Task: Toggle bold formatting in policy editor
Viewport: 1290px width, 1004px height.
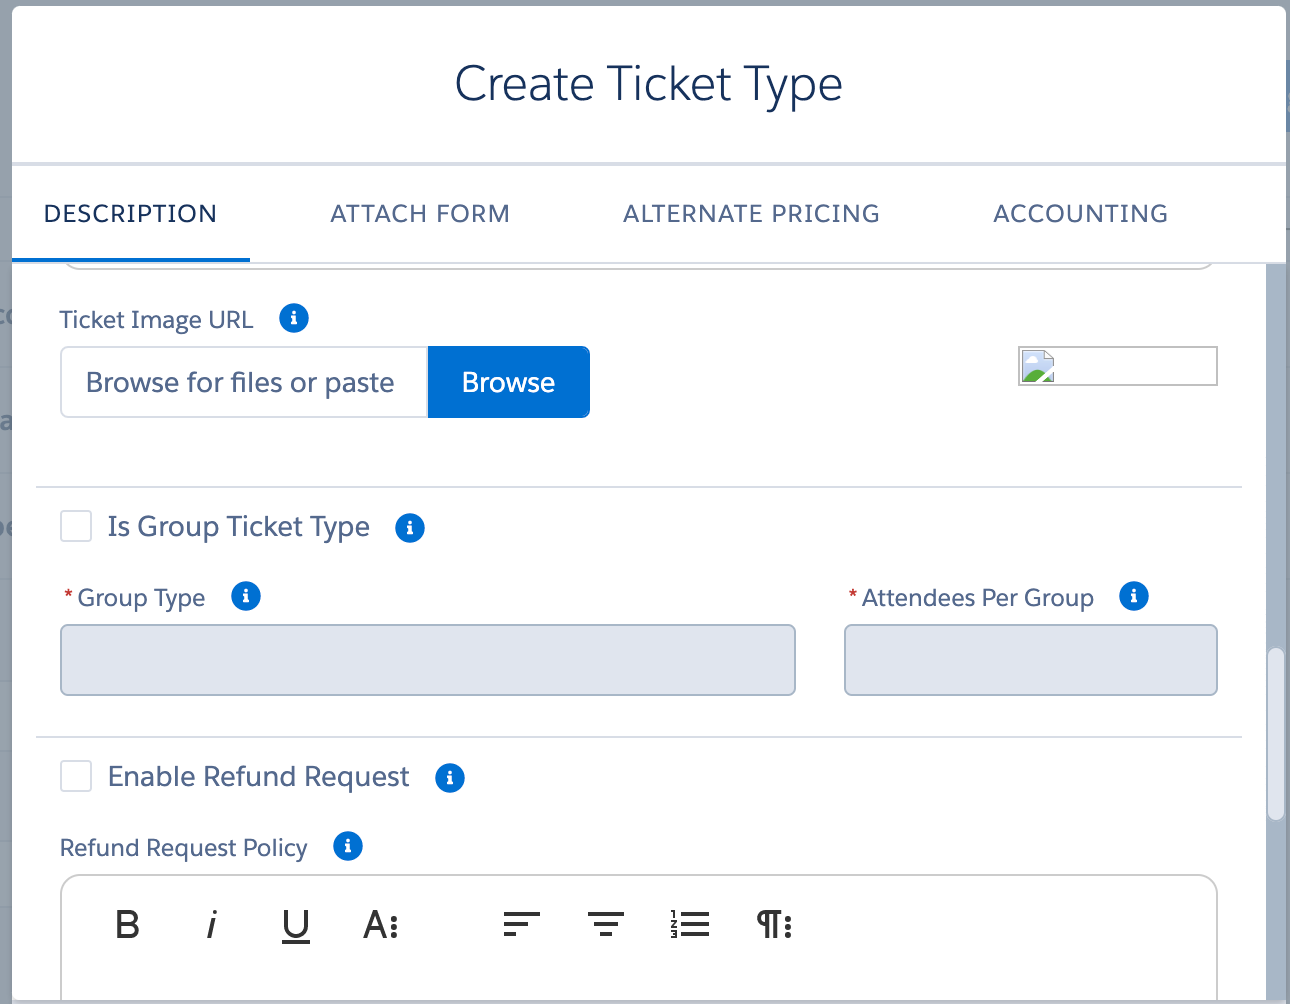Action: [128, 925]
